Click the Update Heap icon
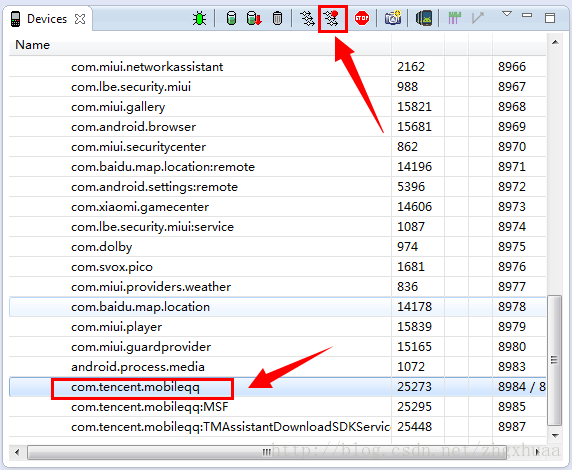The height and width of the screenshot is (470, 572). click(x=231, y=18)
